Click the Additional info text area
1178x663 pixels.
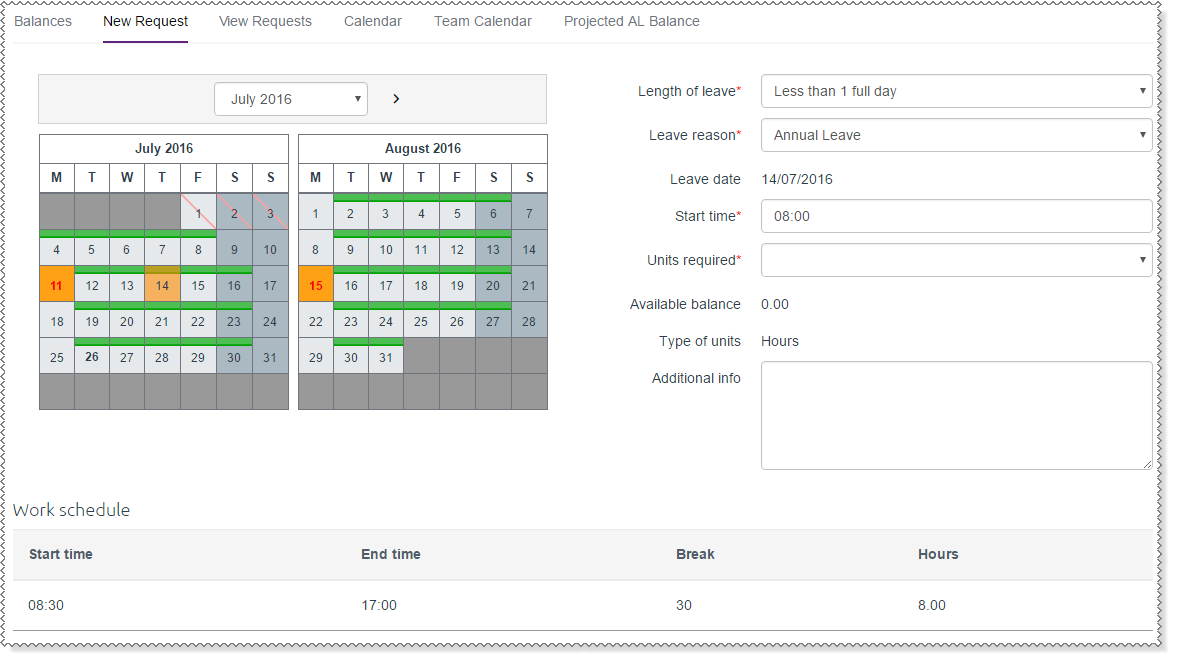pos(956,415)
